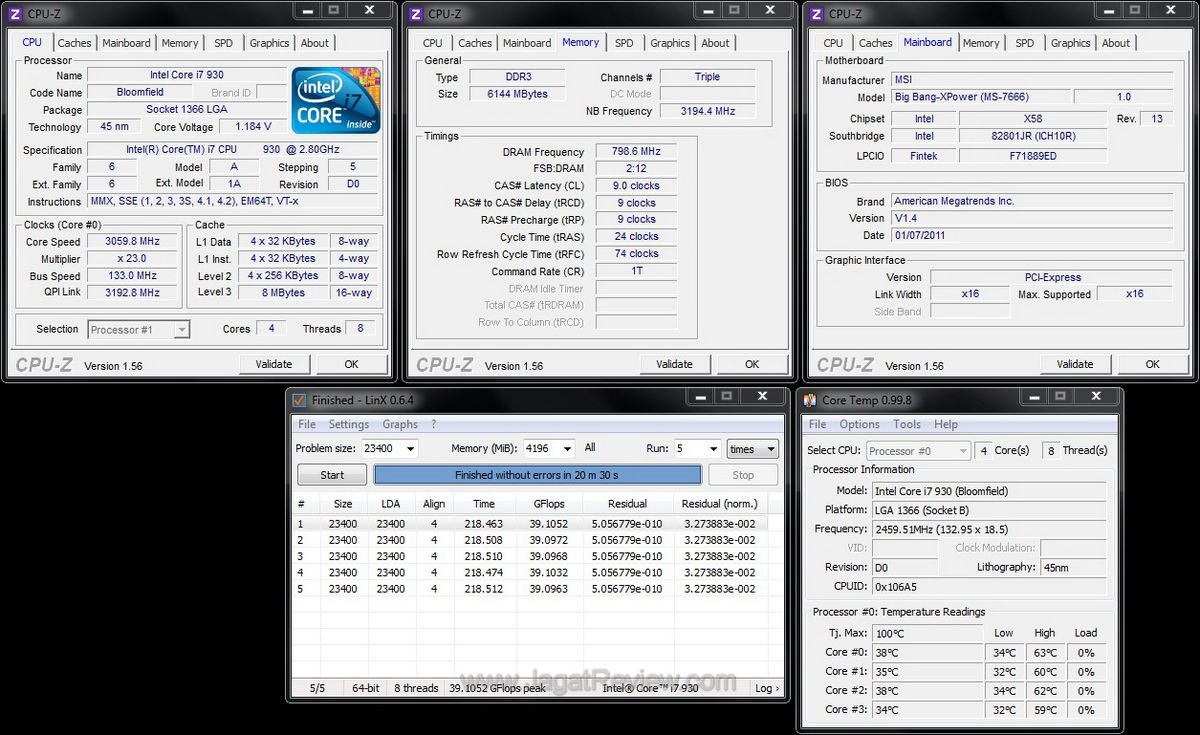Switch to Caches tab in the leftmost CPU-Z window
Screen dimensions: 1200x735
coord(74,43)
